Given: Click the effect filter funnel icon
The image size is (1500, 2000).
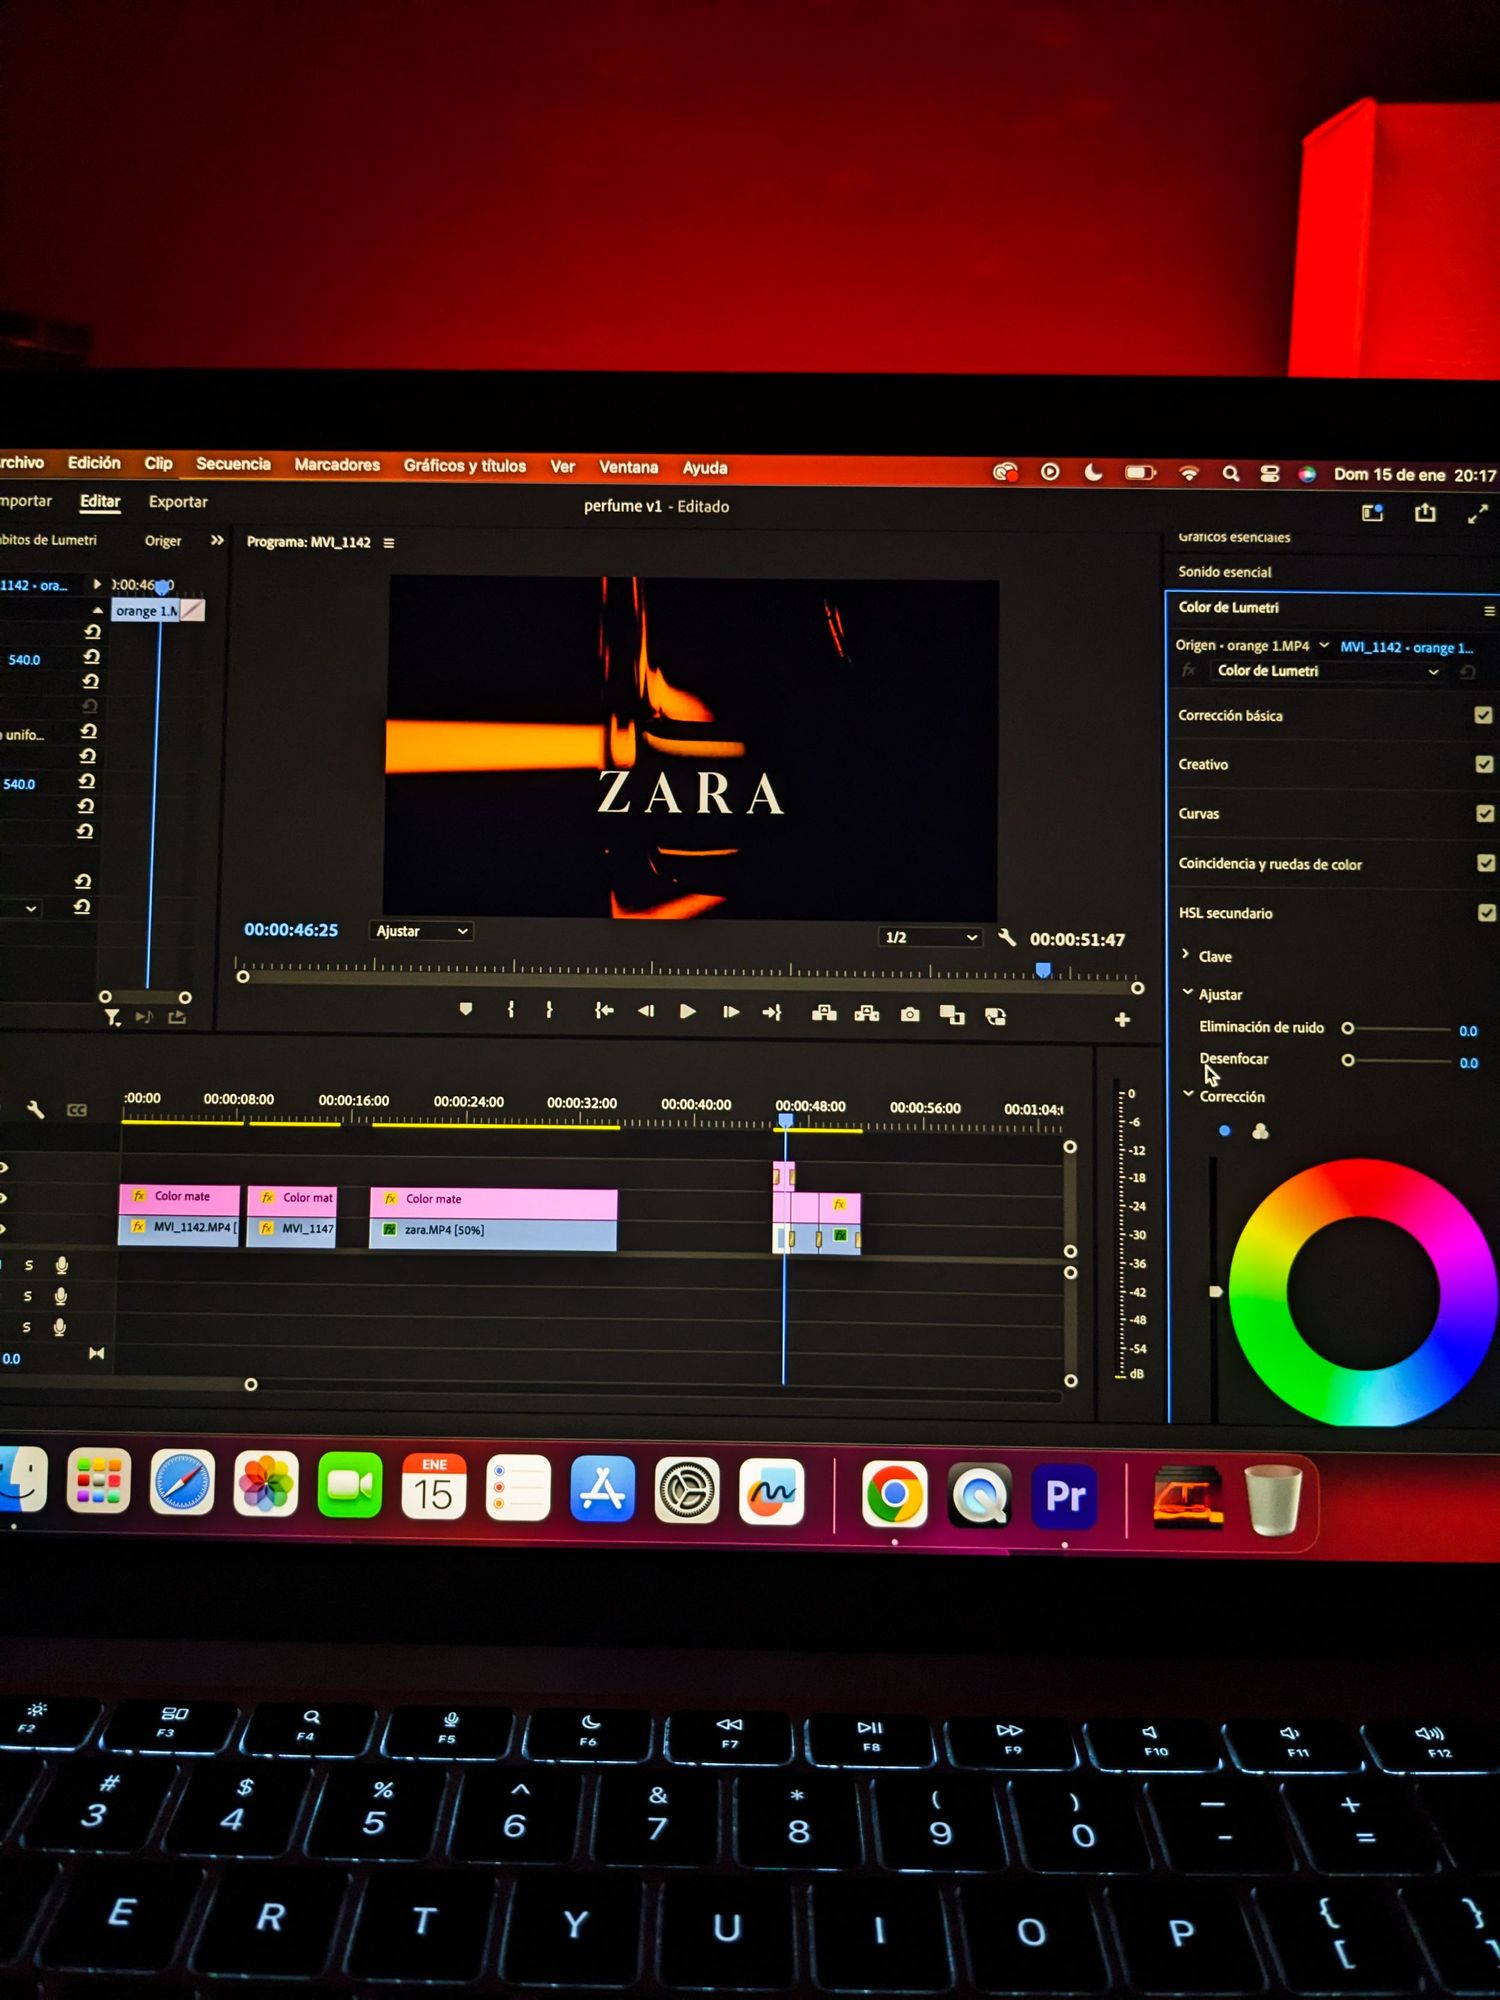Looking at the screenshot, I should tap(112, 1017).
